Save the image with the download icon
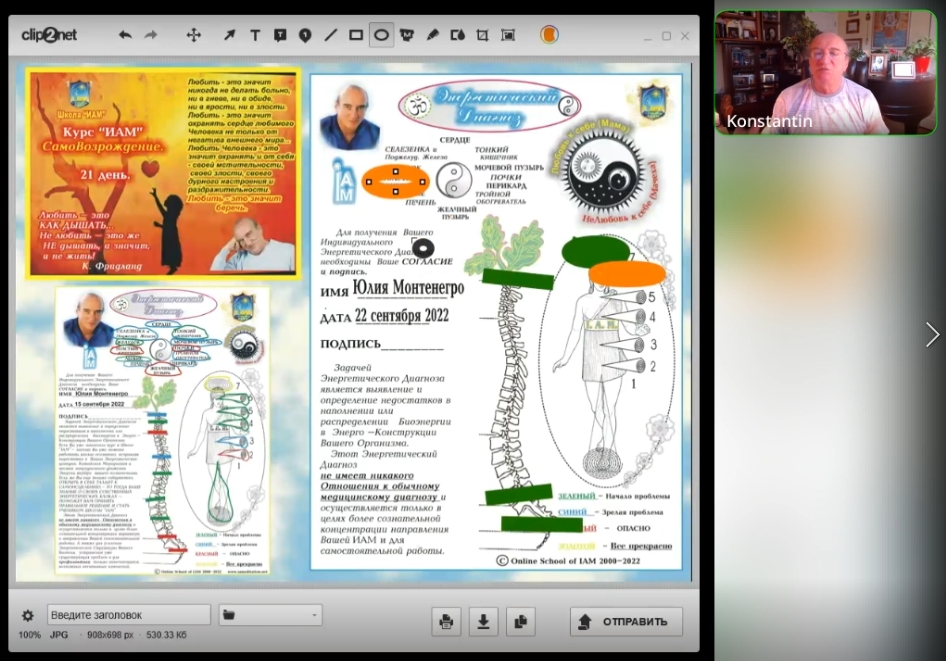The width and height of the screenshot is (946, 661). pyautogui.click(x=484, y=621)
